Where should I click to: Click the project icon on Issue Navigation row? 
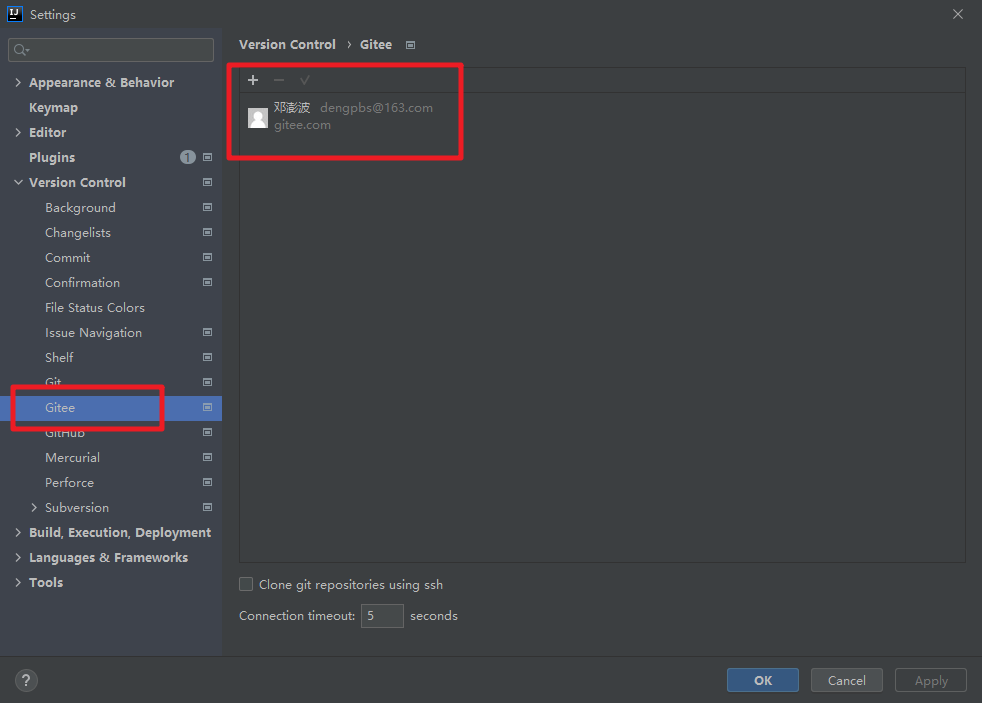[207, 332]
